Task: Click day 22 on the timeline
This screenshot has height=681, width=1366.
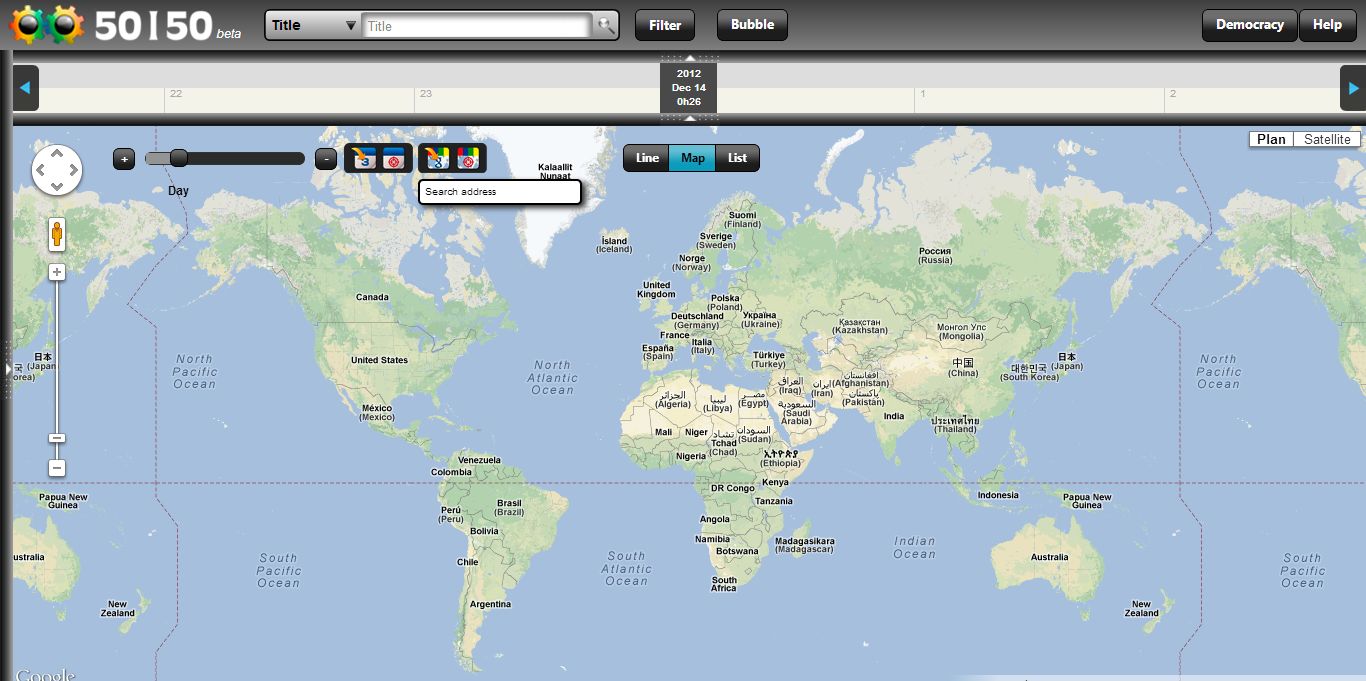Action: pyautogui.click(x=176, y=94)
